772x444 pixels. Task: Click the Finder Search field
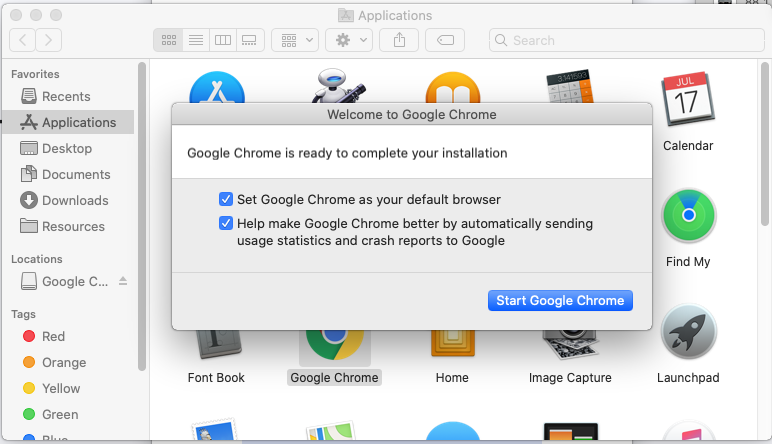(627, 40)
